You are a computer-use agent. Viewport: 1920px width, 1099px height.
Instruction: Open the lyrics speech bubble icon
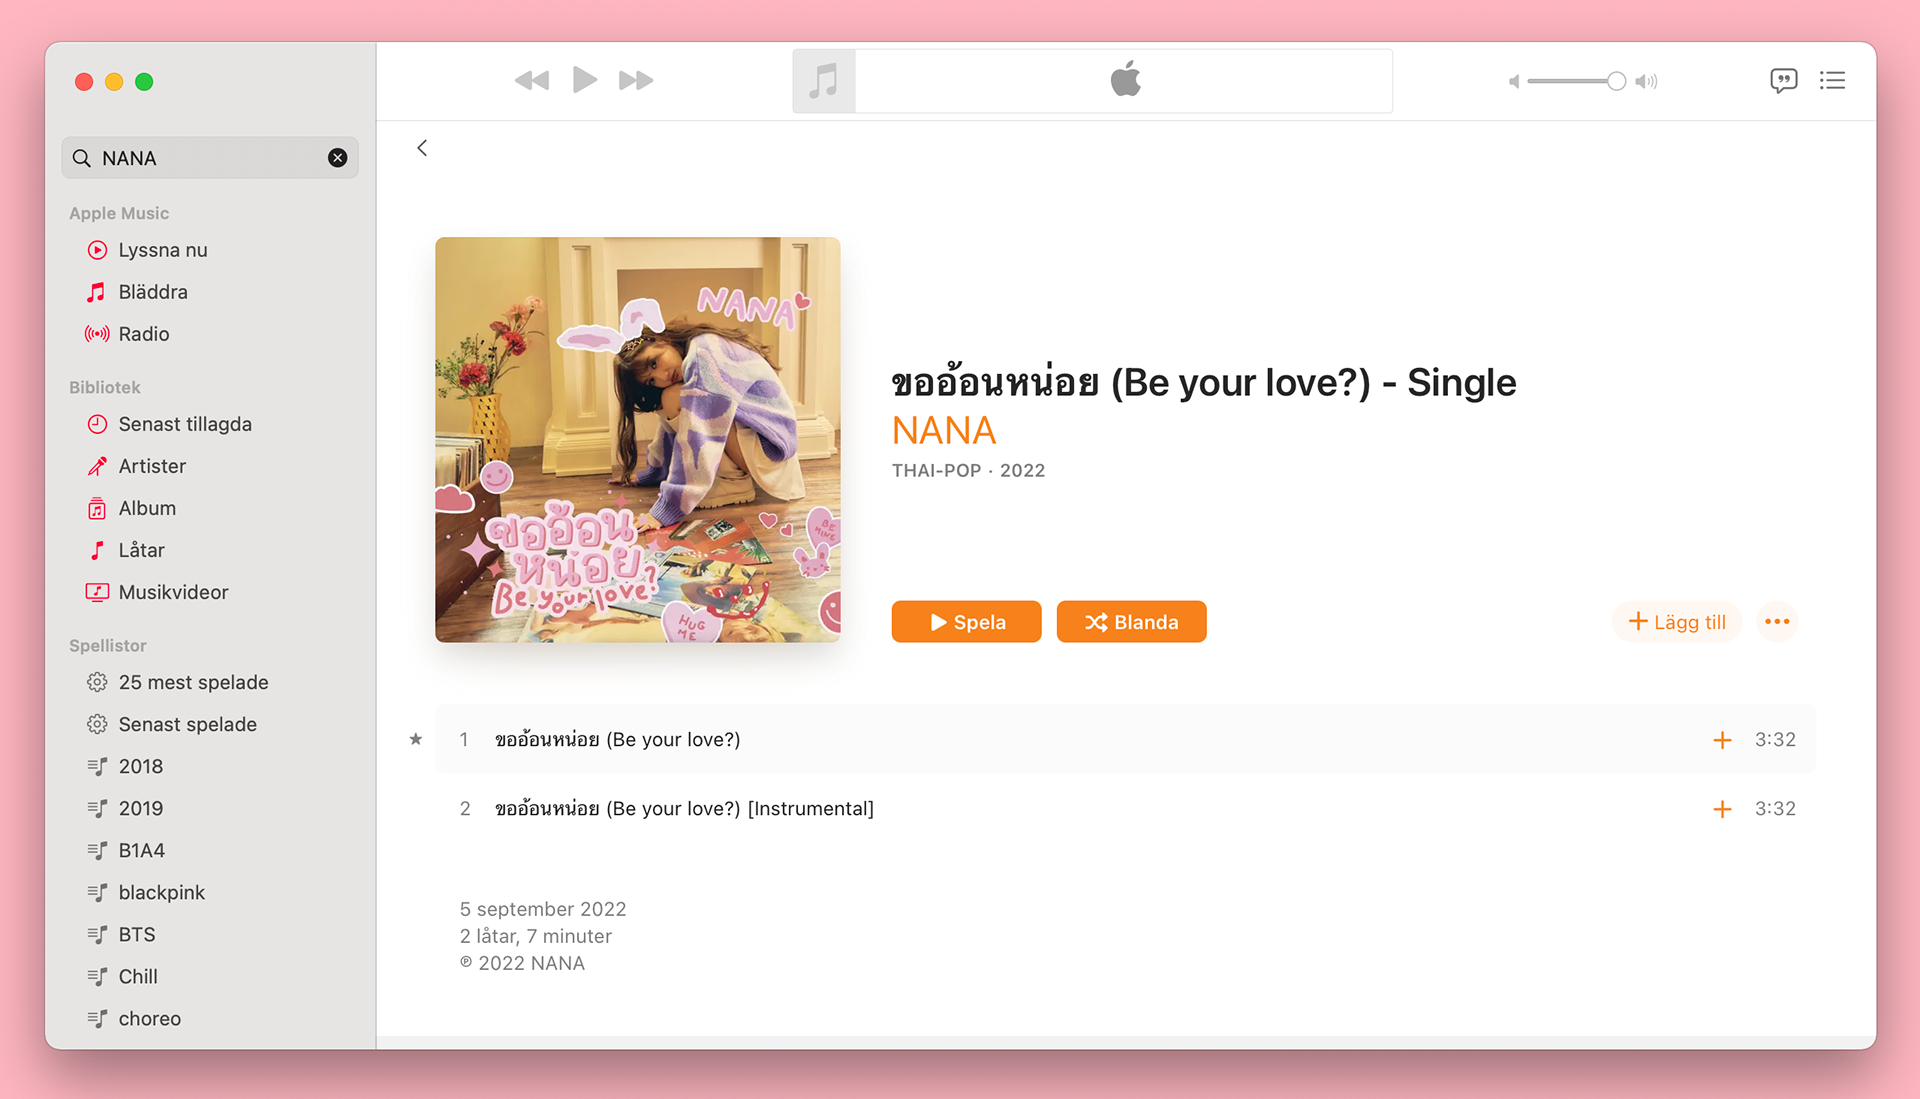click(1783, 80)
